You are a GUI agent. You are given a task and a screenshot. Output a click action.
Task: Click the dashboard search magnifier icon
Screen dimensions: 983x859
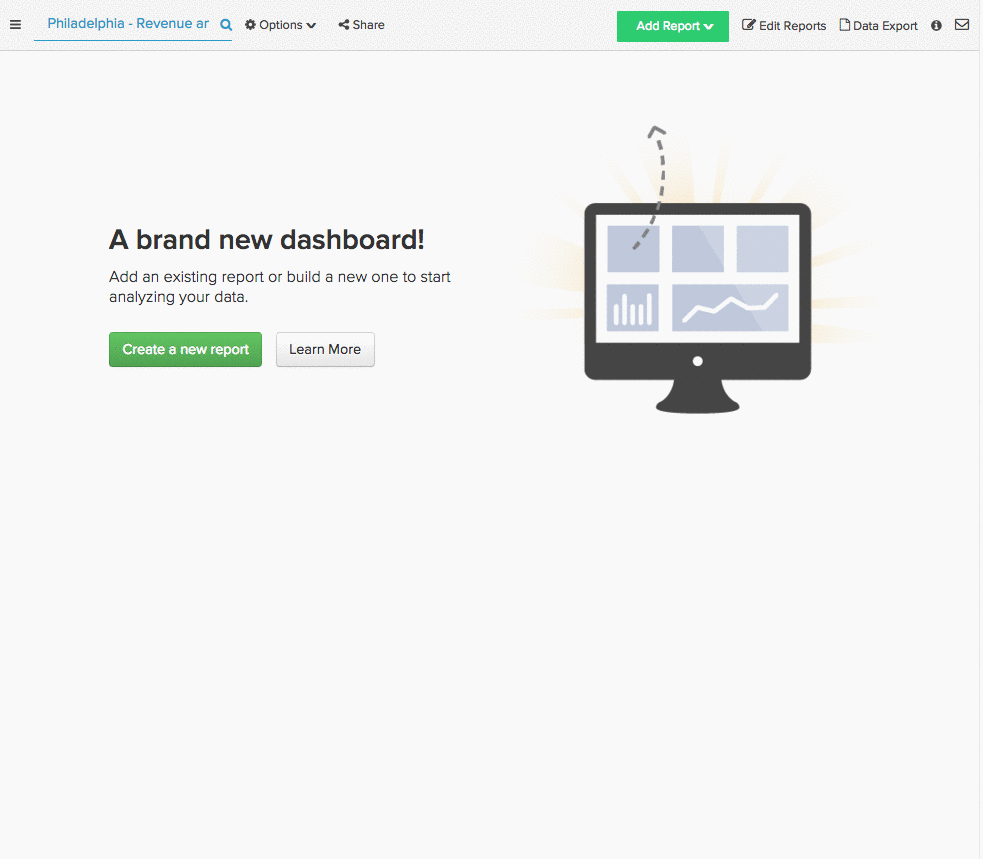226,25
